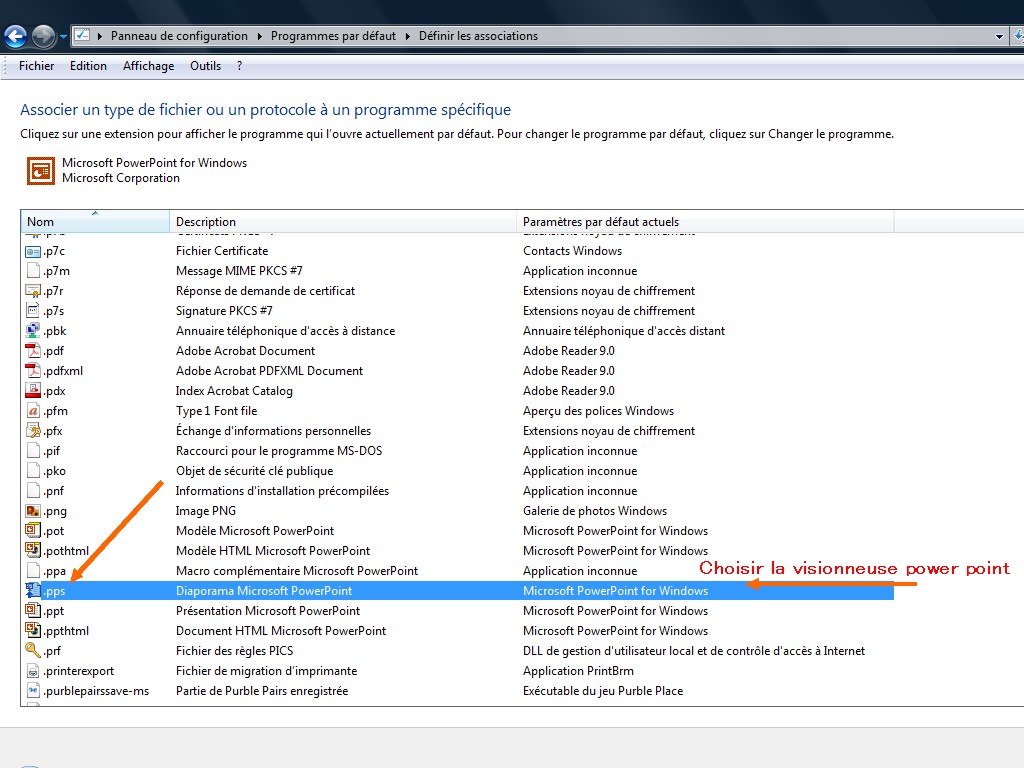The height and width of the screenshot is (768, 1024).
Task: Select the .pdfxml Adobe icon
Action: coord(33,371)
